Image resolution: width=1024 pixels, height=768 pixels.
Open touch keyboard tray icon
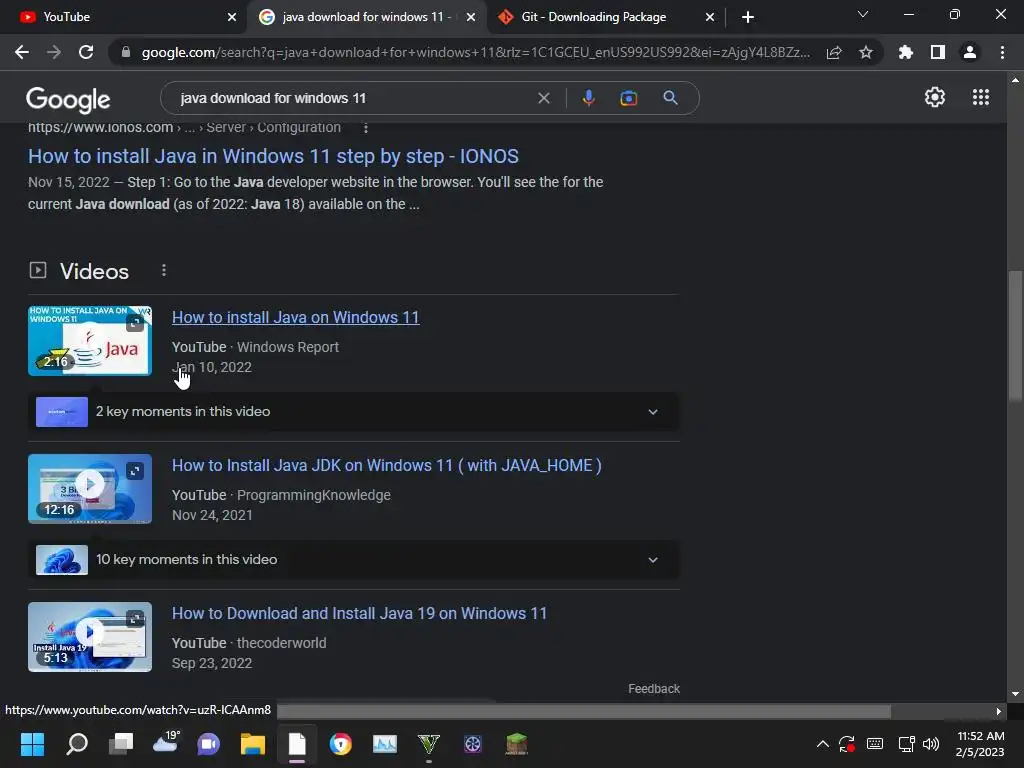click(x=874, y=744)
